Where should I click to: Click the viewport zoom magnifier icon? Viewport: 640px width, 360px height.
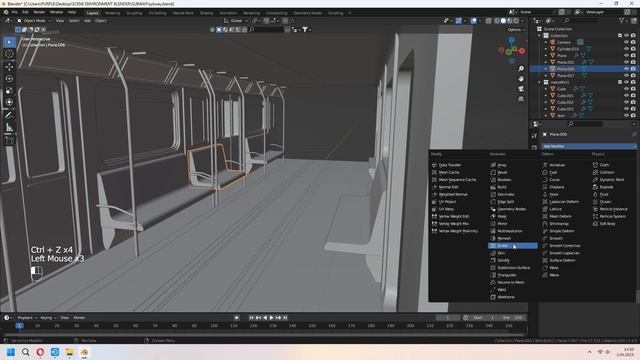521,69
